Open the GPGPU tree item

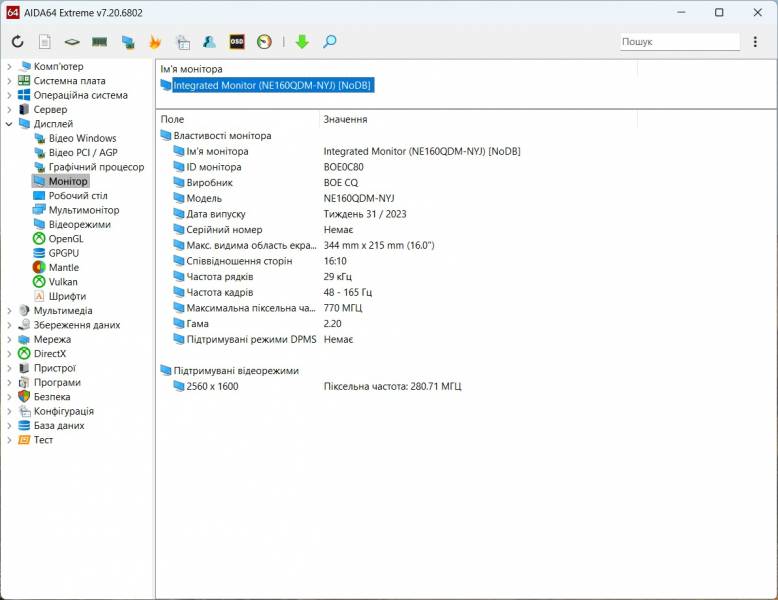tap(64, 253)
